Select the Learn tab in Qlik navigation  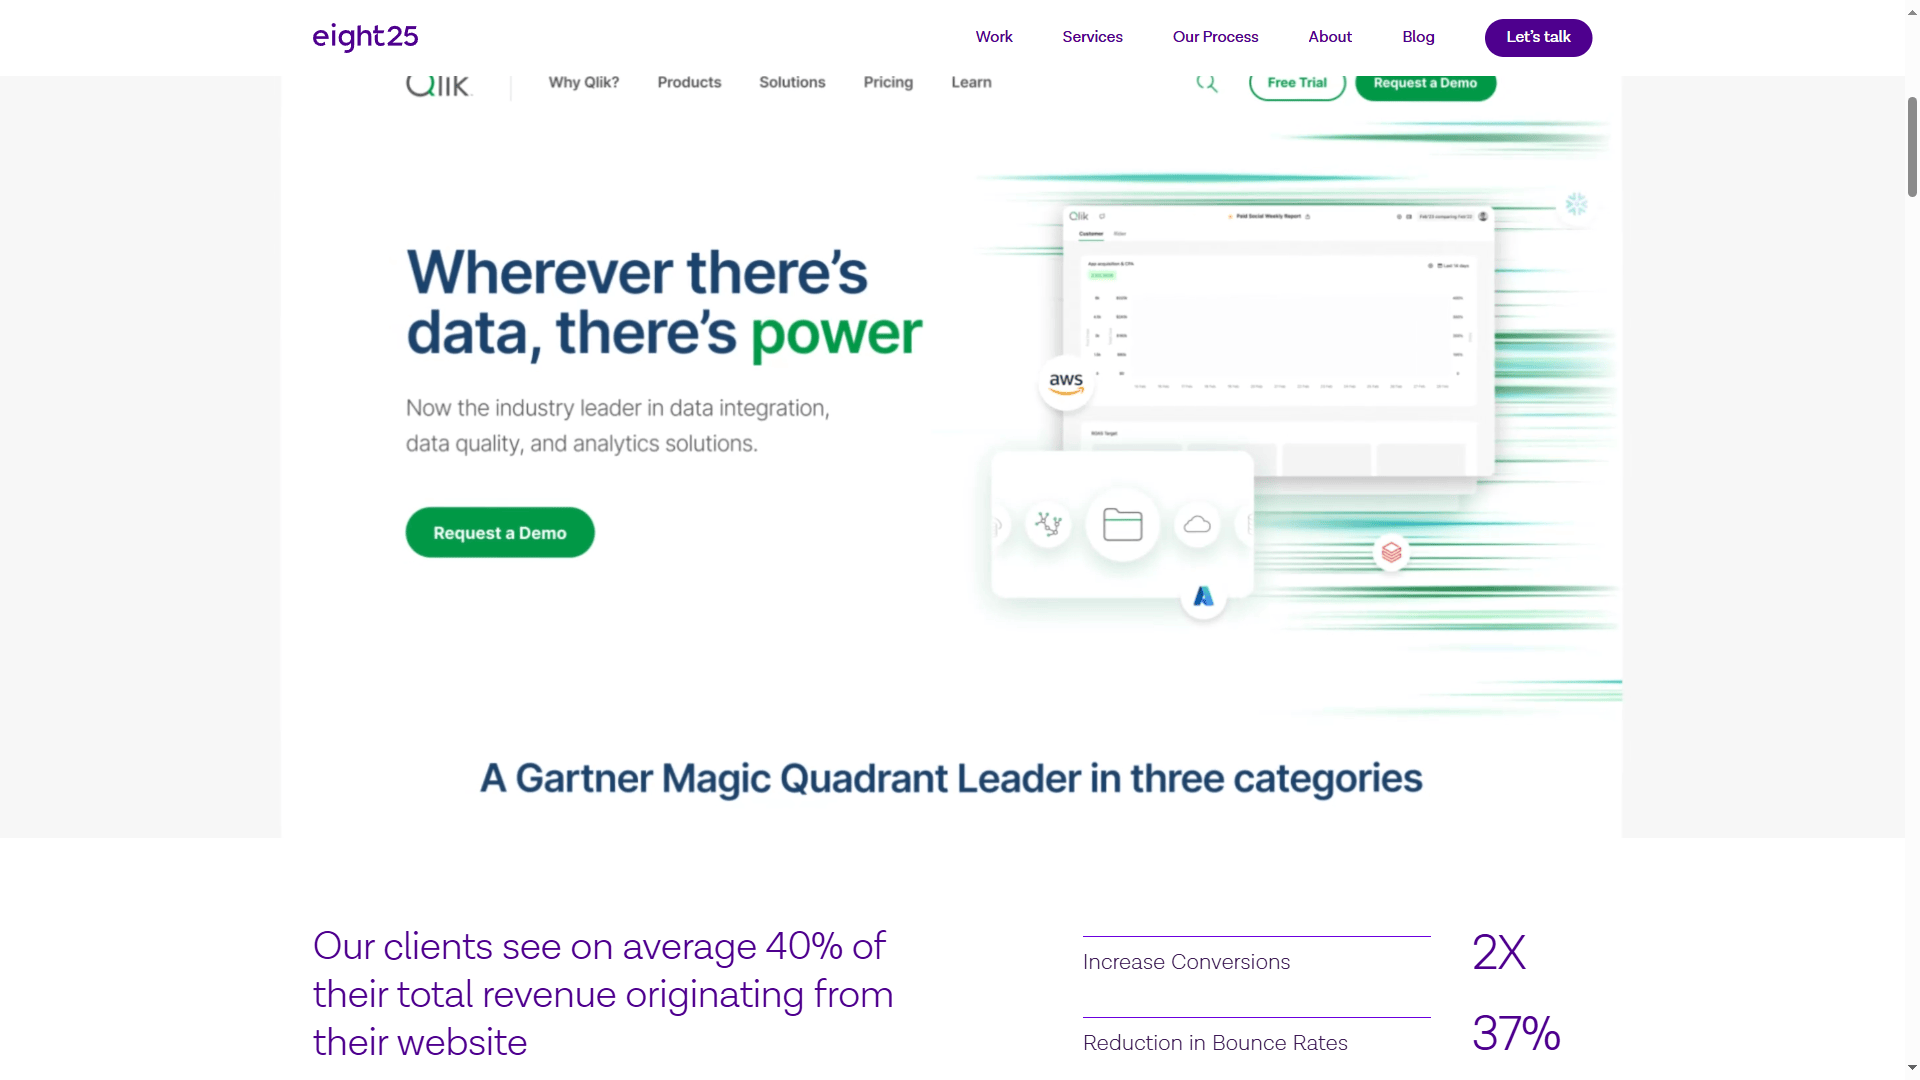[x=972, y=82]
